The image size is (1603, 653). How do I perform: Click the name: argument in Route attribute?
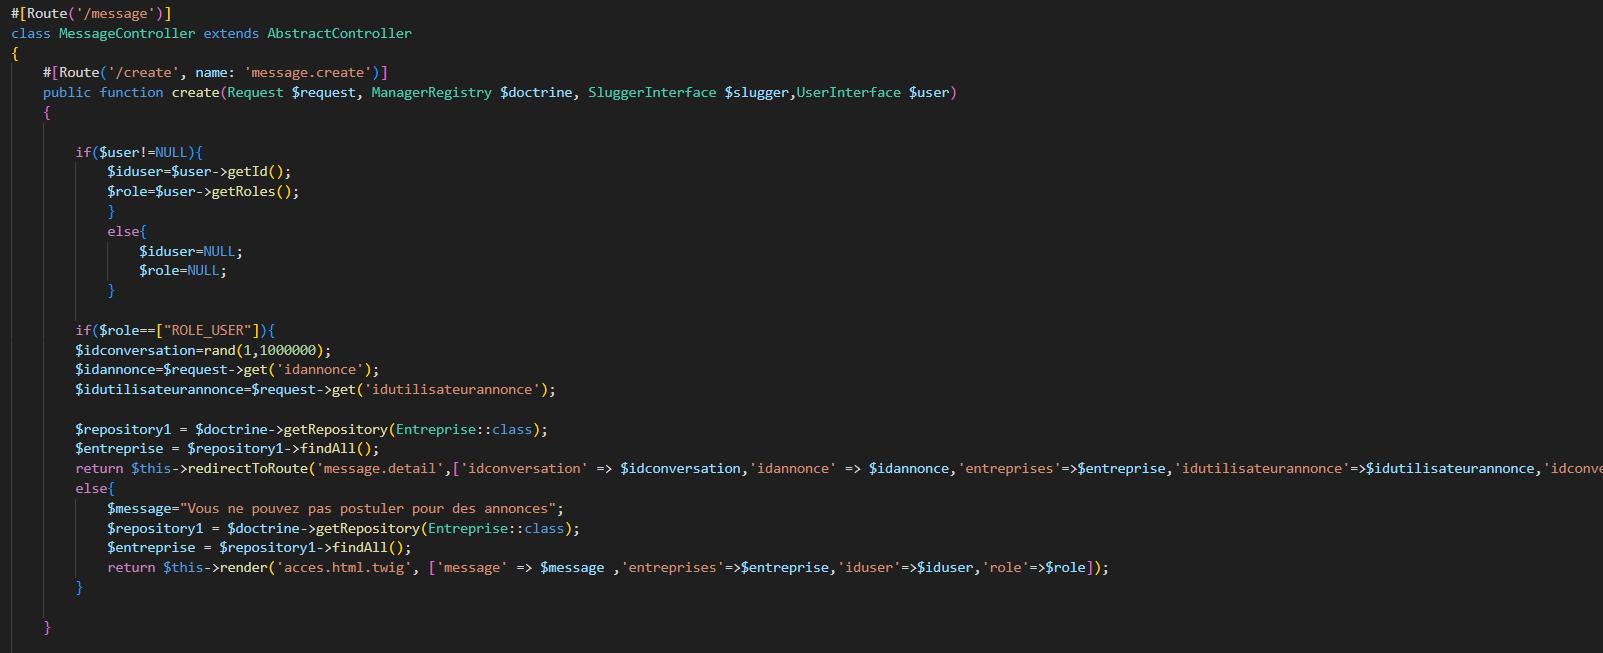pyautogui.click(x=215, y=72)
